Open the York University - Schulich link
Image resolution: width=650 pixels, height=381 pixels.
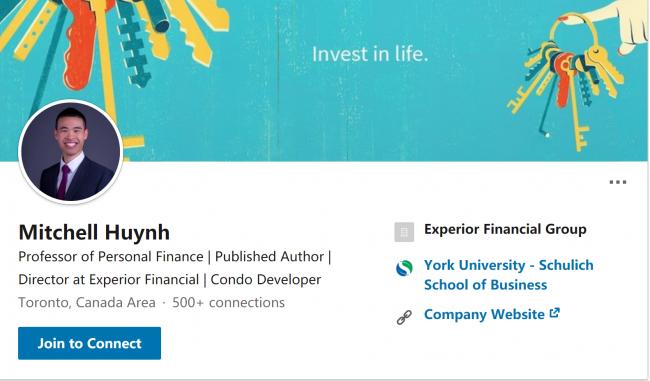[x=508, y=265]
